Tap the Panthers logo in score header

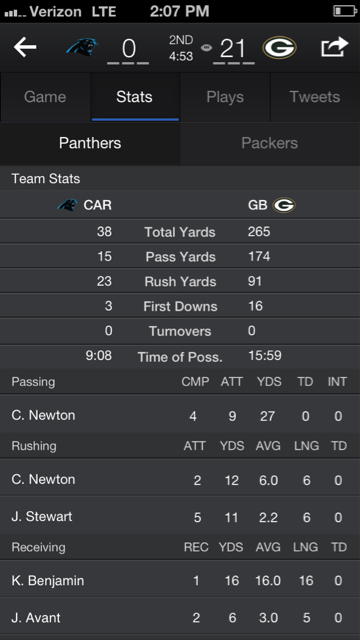click(x=82, y=47)
